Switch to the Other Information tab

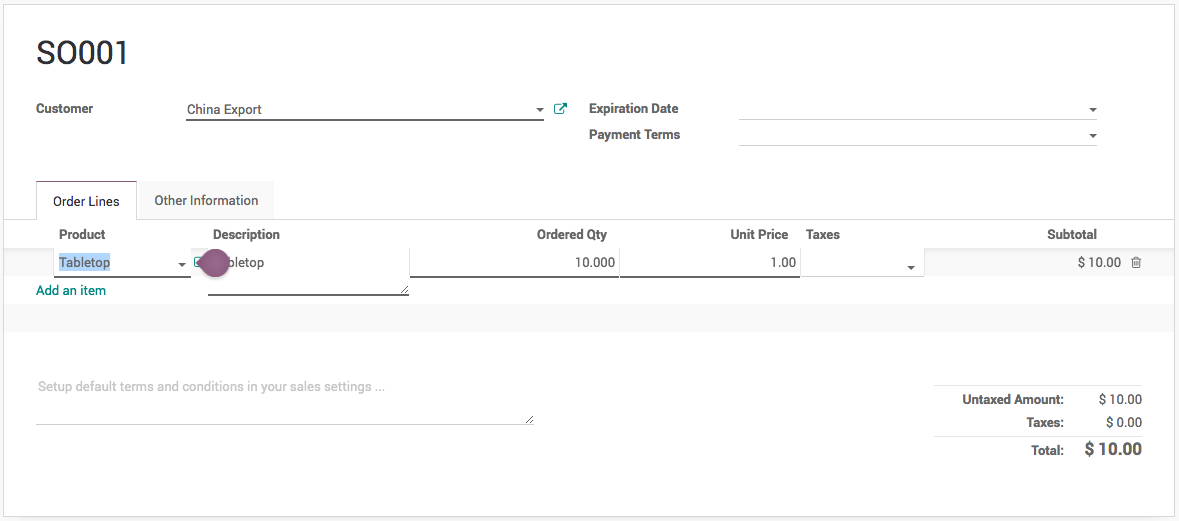point(206,201)
